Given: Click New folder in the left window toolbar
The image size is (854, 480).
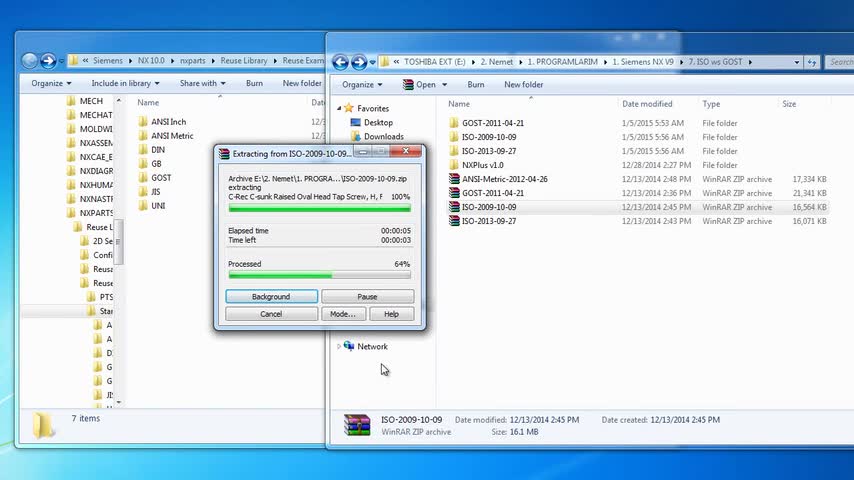Looking at the screenshot, I should (x=302, y=83).
